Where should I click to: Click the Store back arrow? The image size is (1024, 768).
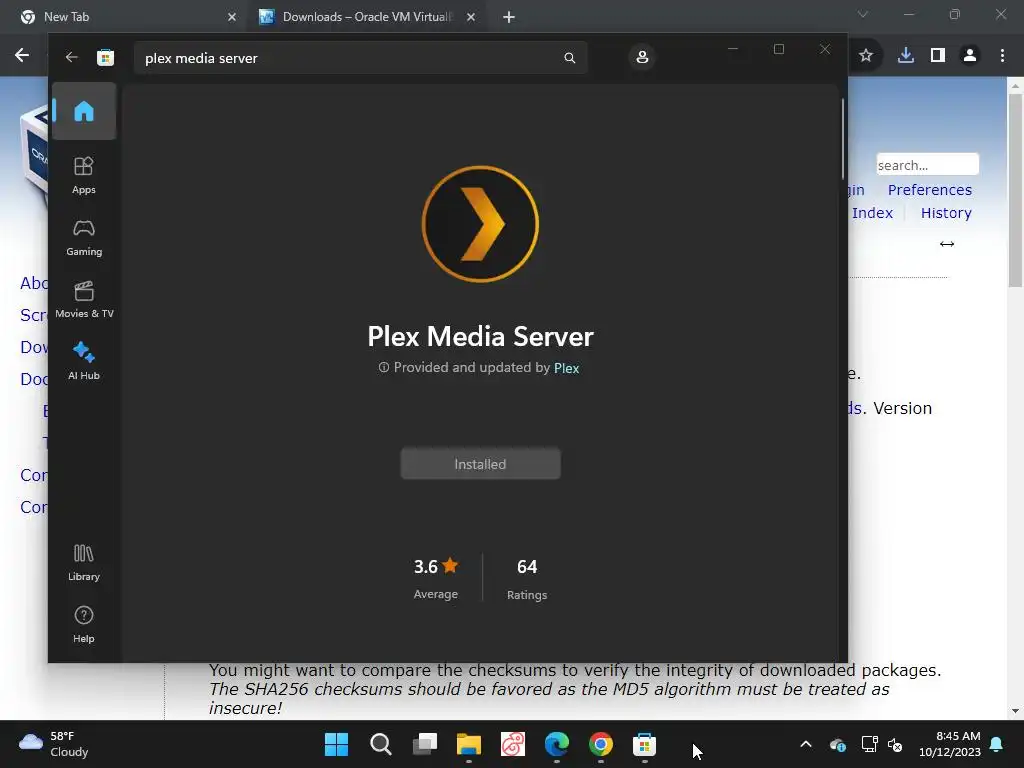point(72,57)
